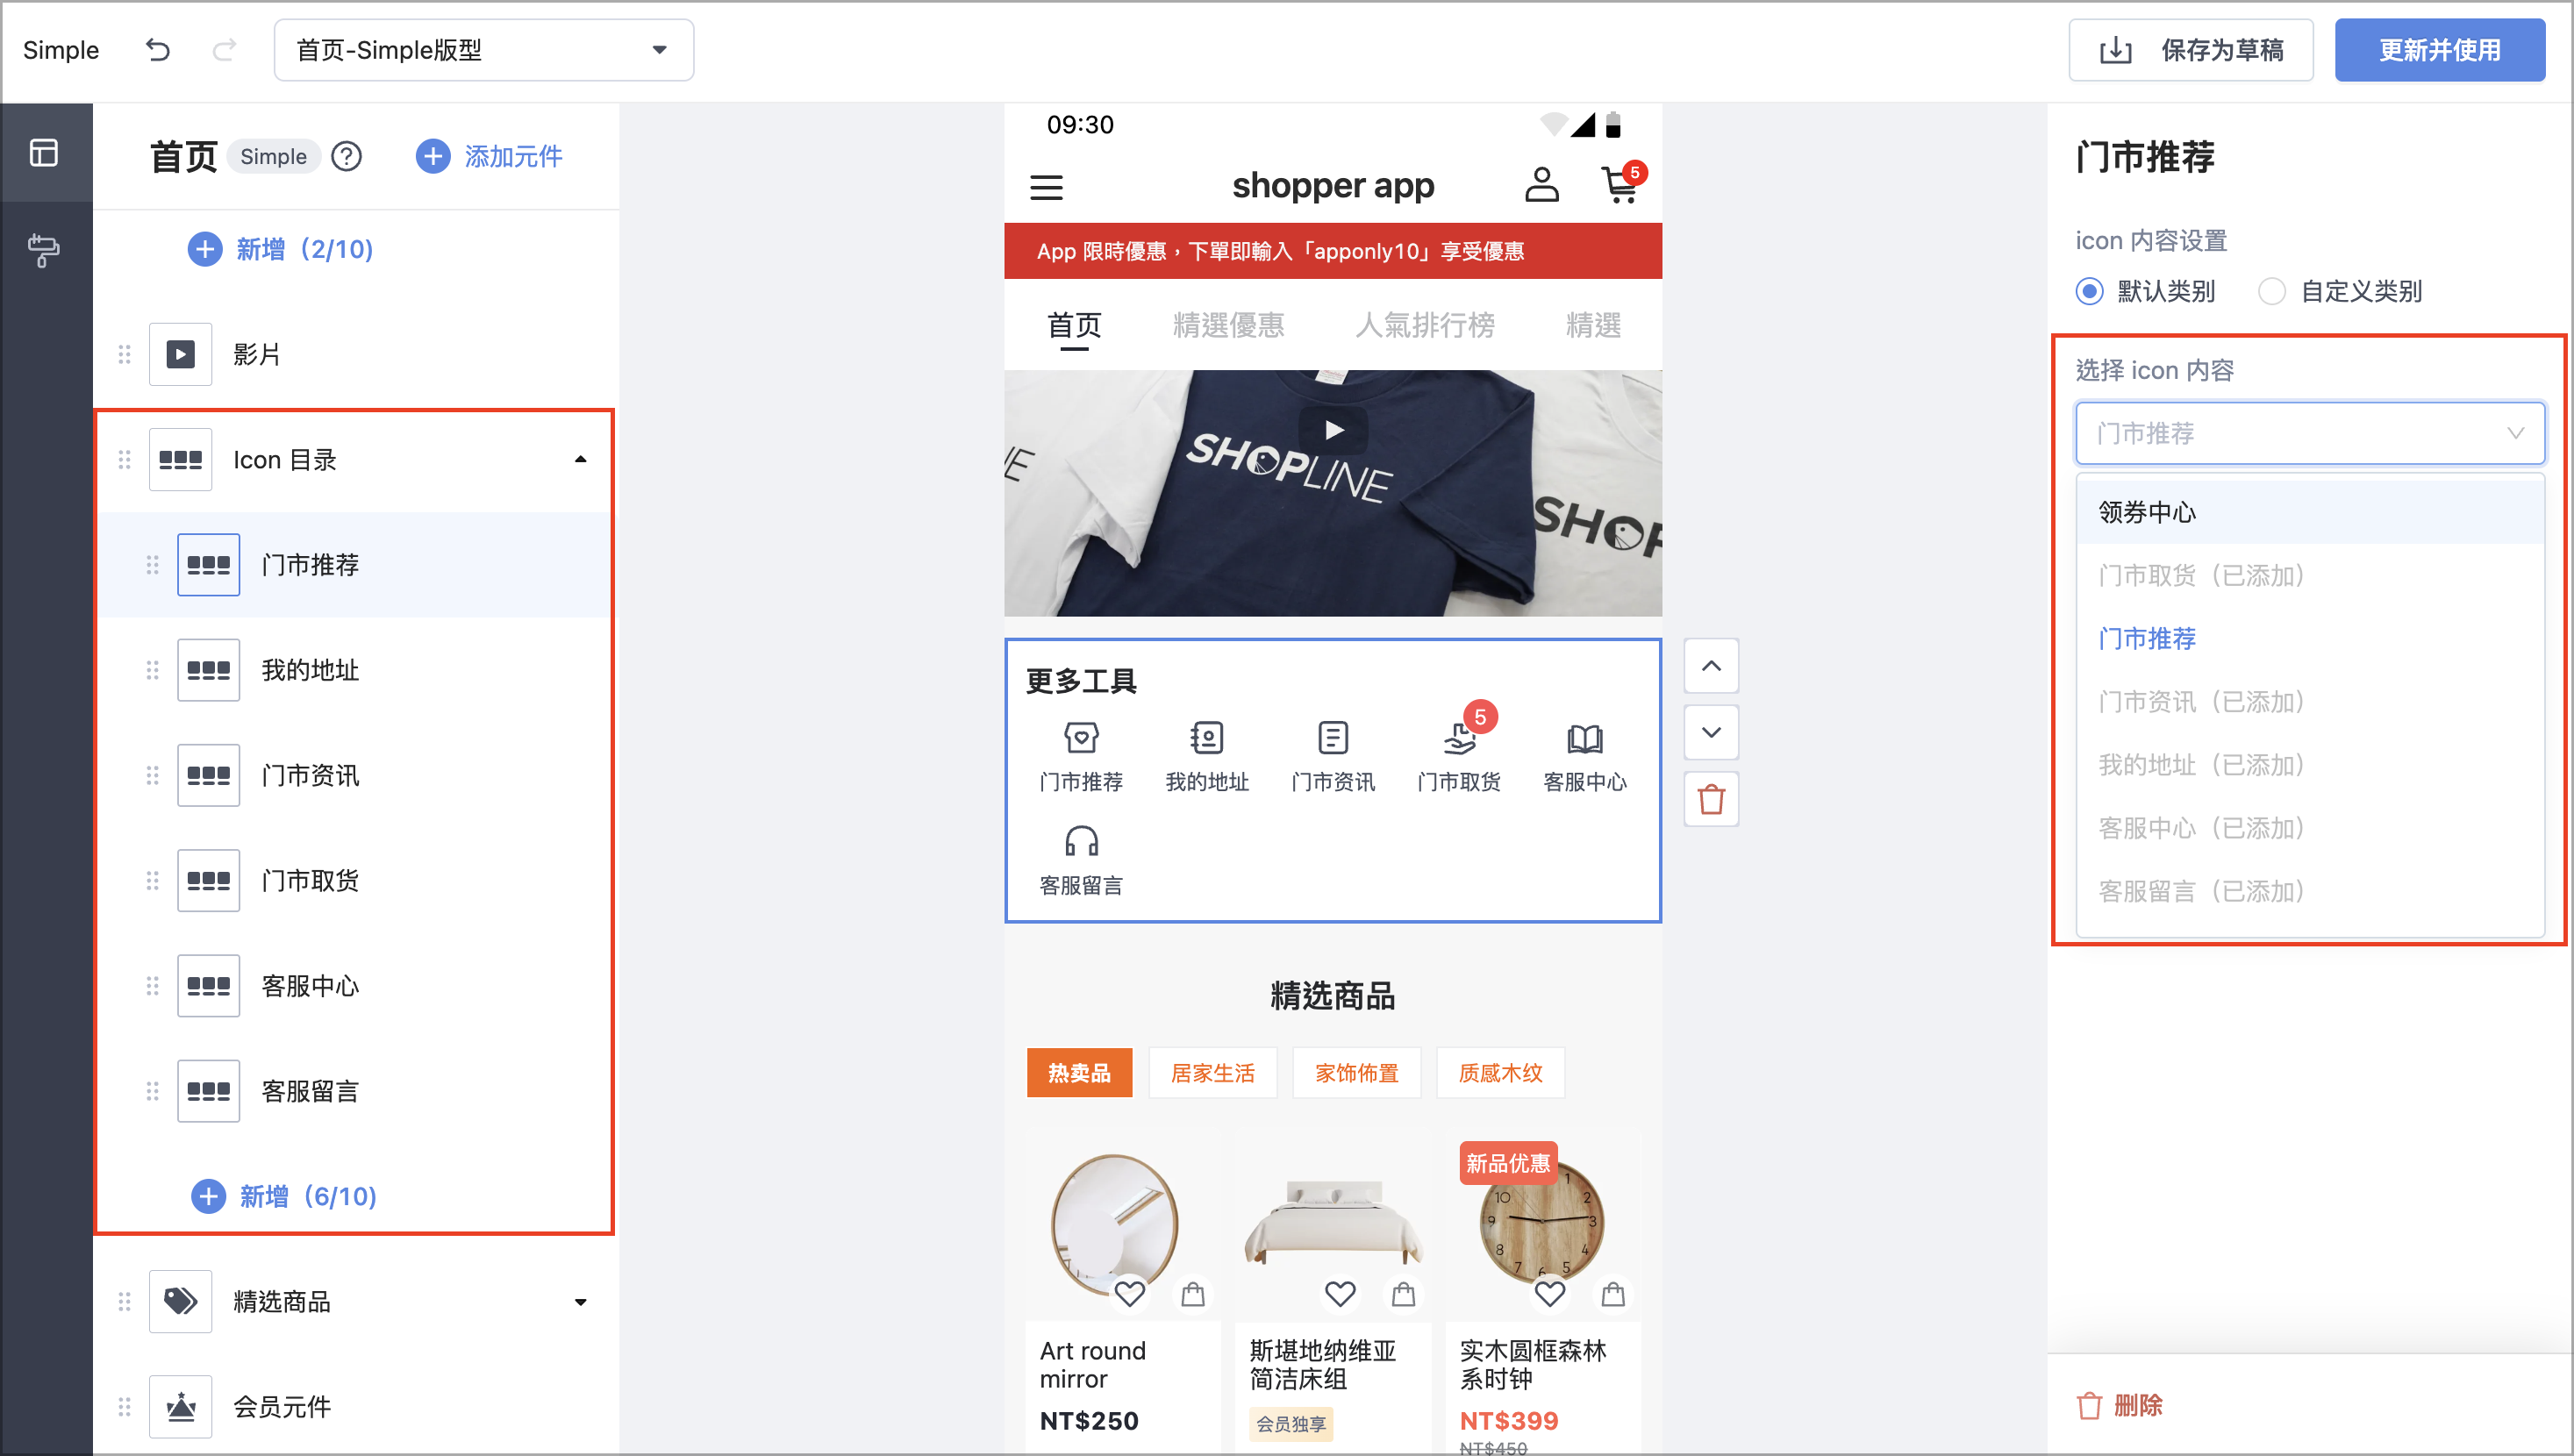Viewport: 2574px width, 1456px height.
Task: Click the user profile icon in preview
Action: [1541, 185]
